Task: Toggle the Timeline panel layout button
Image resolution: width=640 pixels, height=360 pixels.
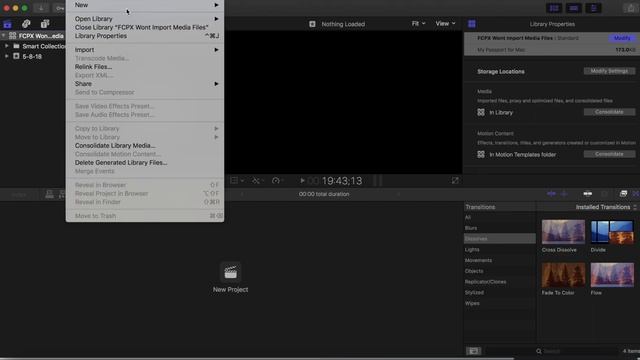Action: pyautogui.click(x=573, y=8)
